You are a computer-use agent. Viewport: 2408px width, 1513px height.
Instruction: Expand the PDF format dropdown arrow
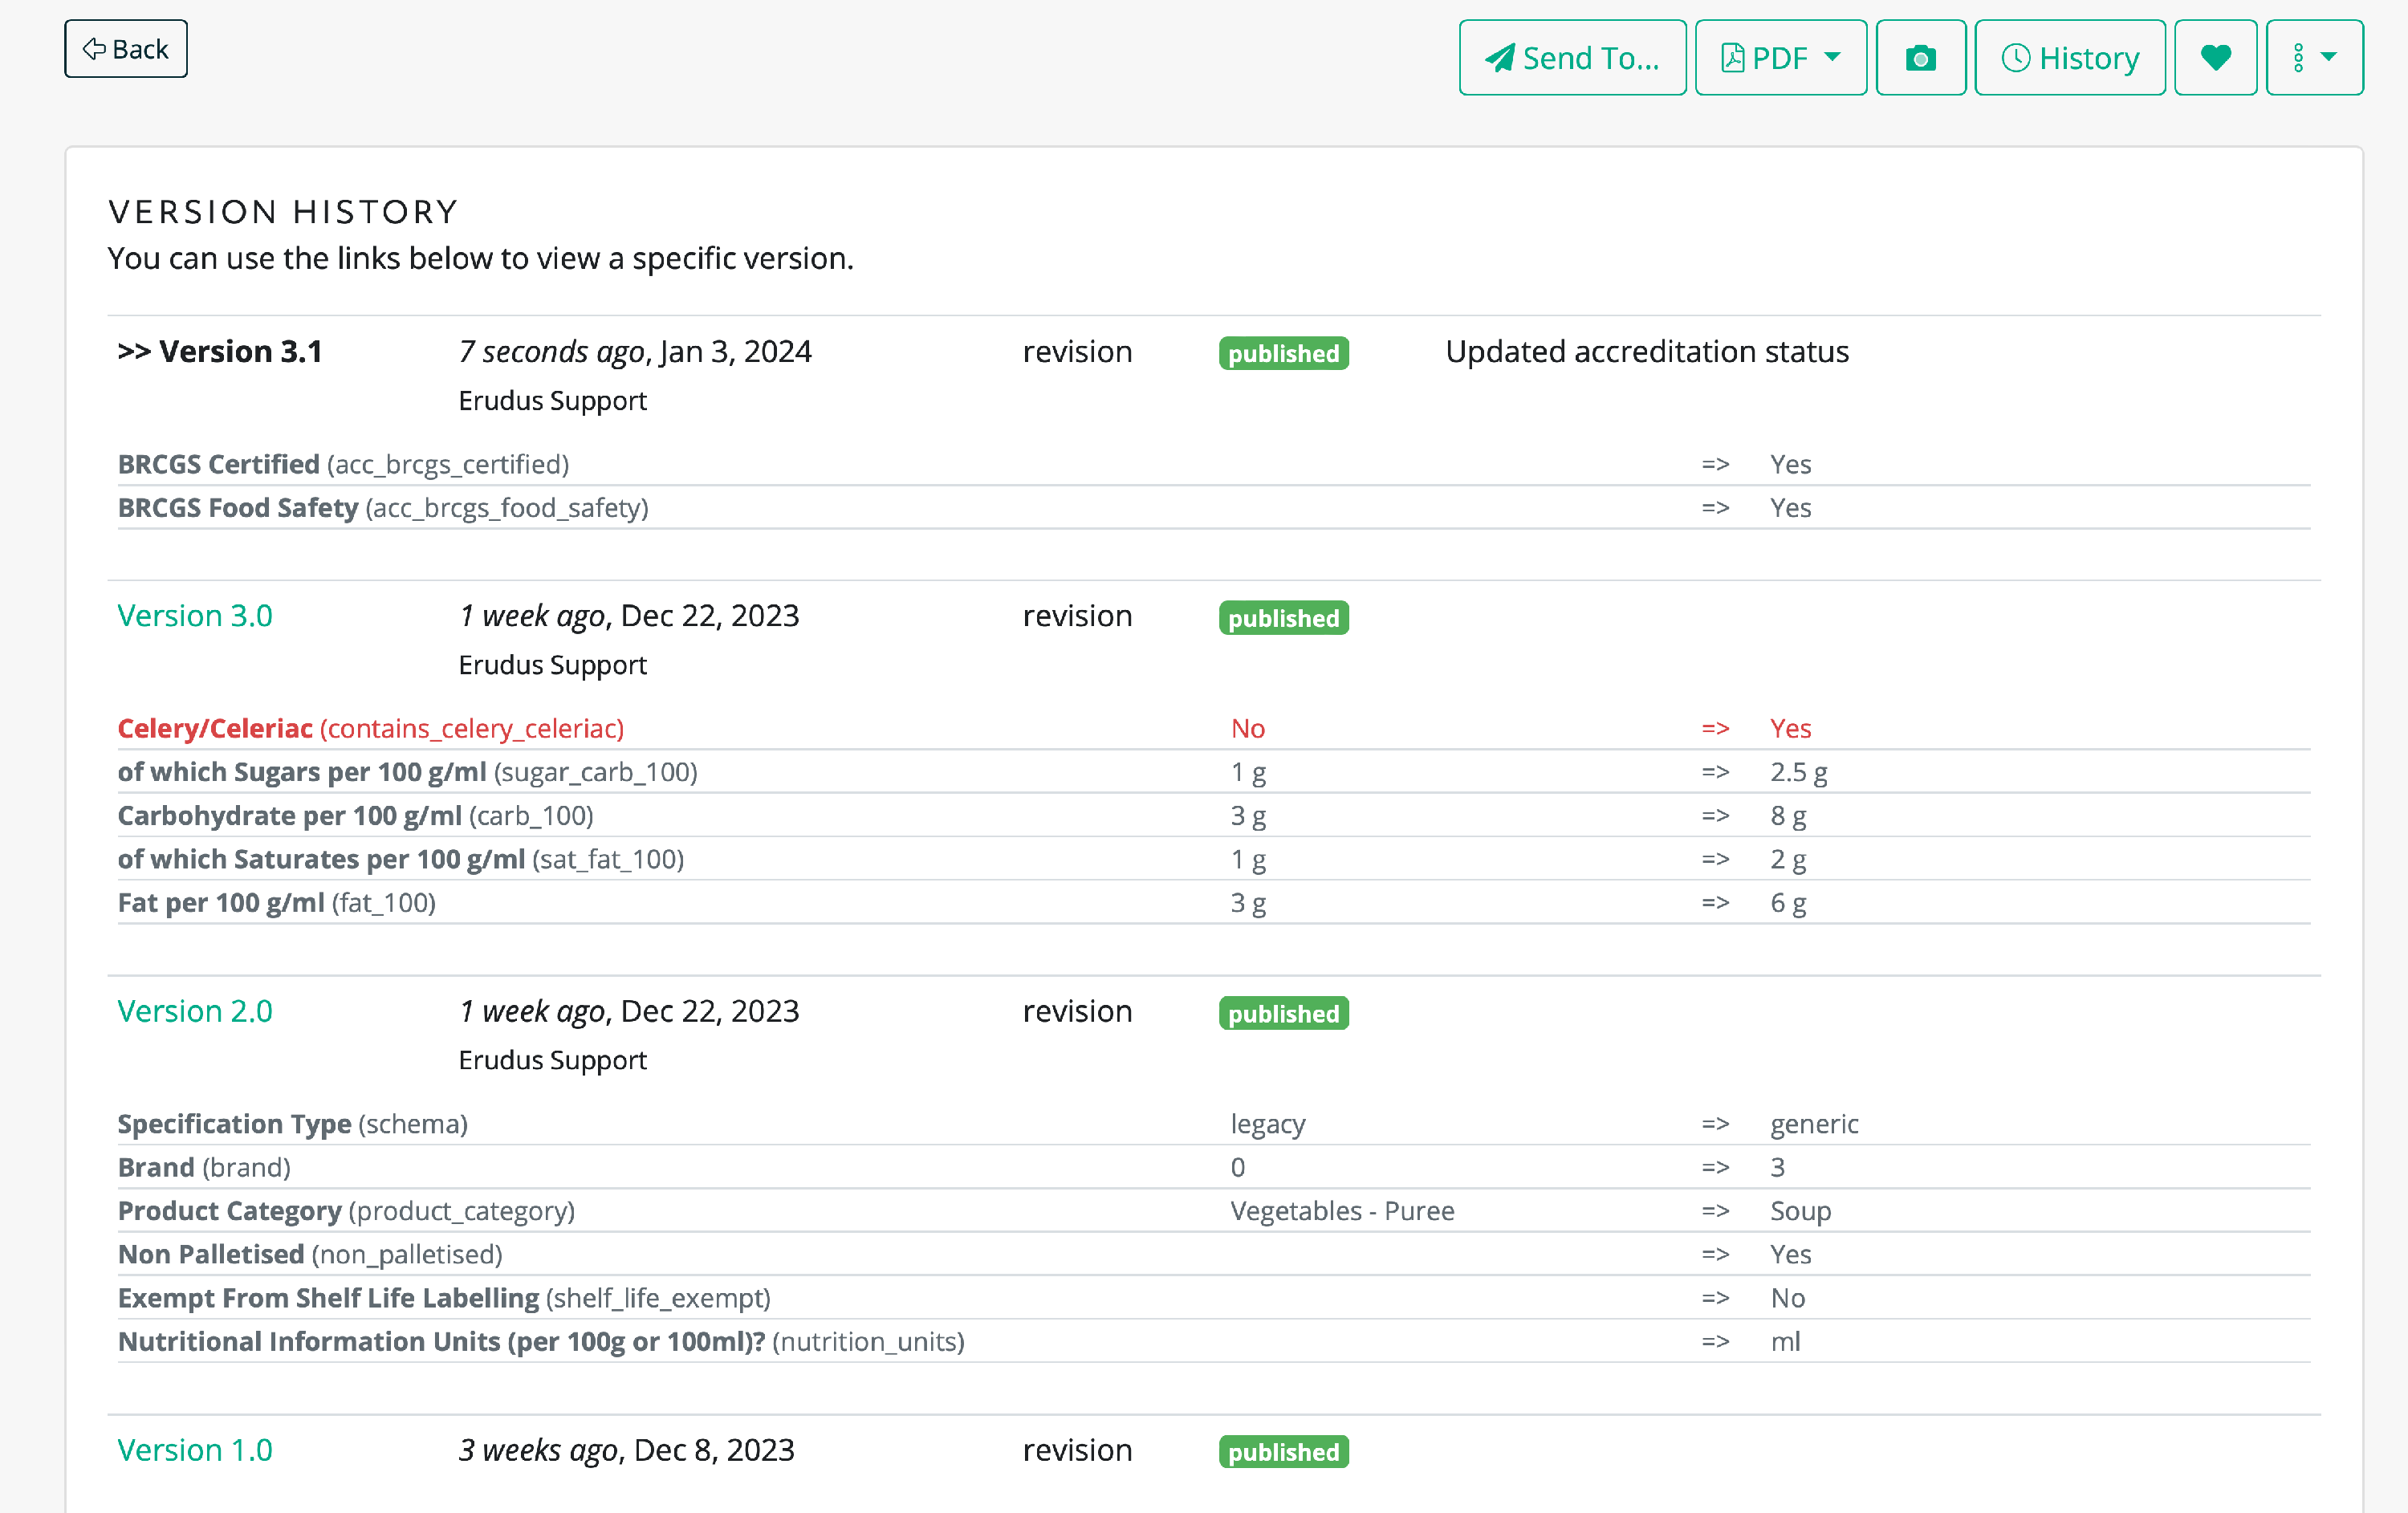[x=1833, y=57]
